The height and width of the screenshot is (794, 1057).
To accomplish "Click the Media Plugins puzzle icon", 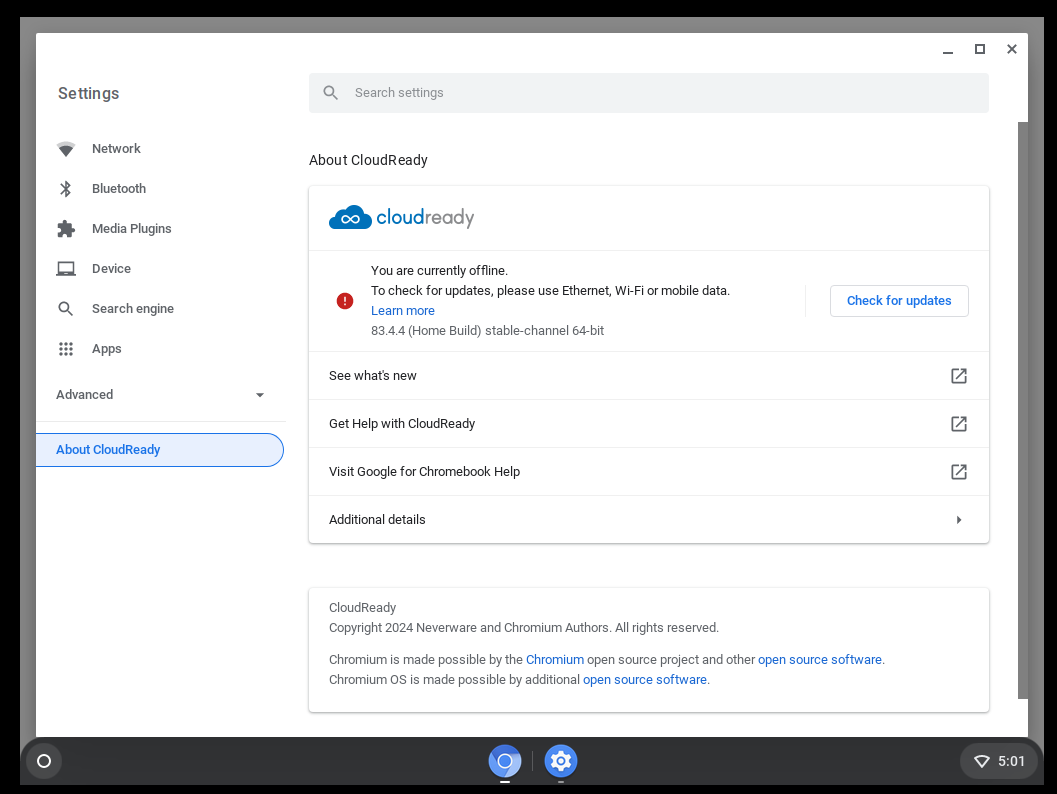I will (x=66, y=229).
